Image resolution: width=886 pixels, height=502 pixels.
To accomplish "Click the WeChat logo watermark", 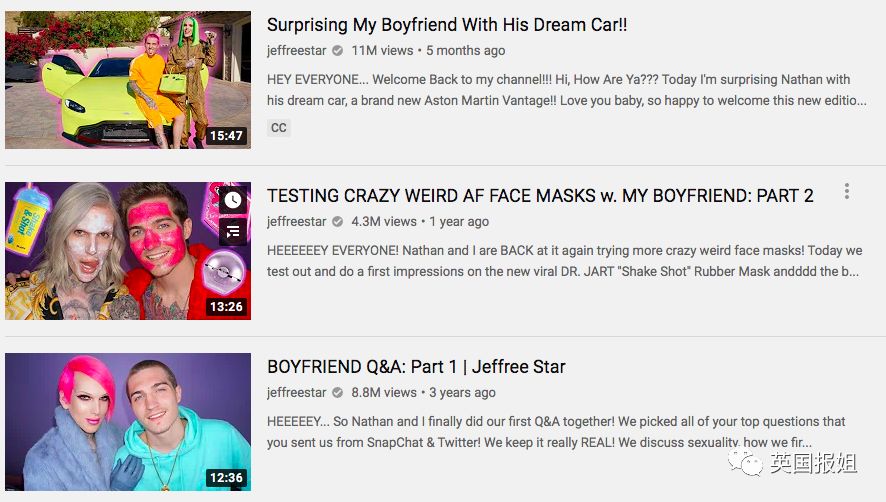I will coord(745,462).
